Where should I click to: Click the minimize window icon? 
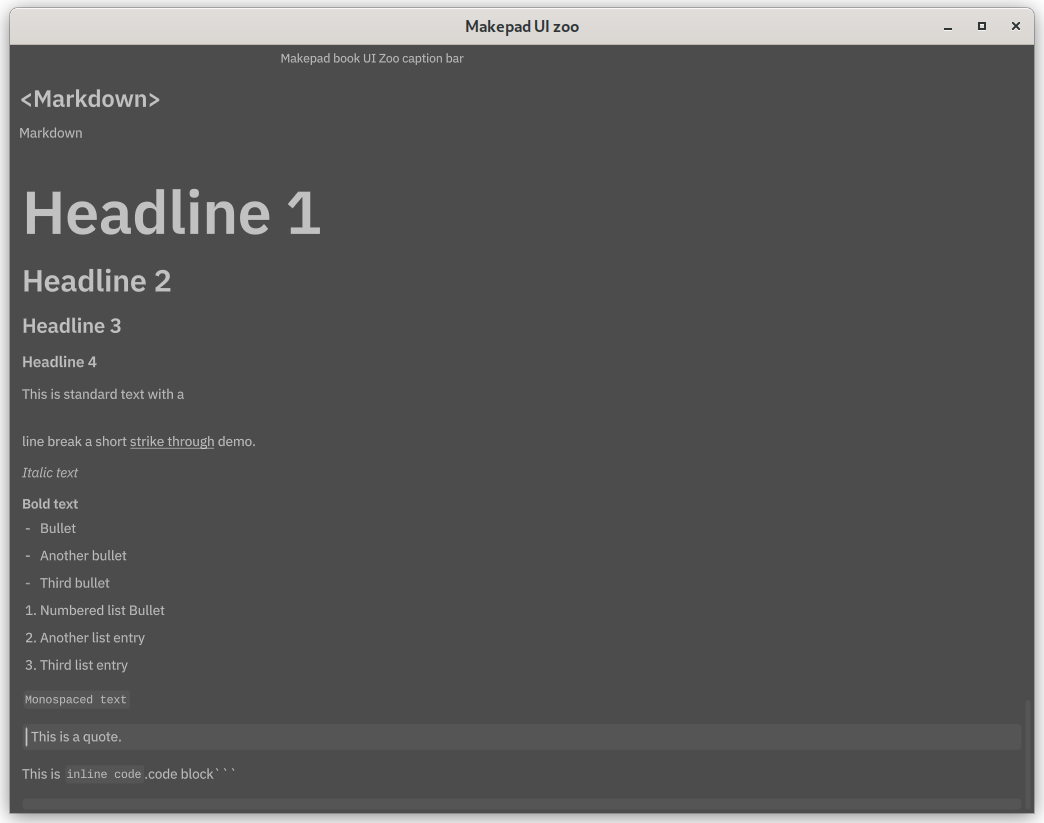(x=946, y=26)
